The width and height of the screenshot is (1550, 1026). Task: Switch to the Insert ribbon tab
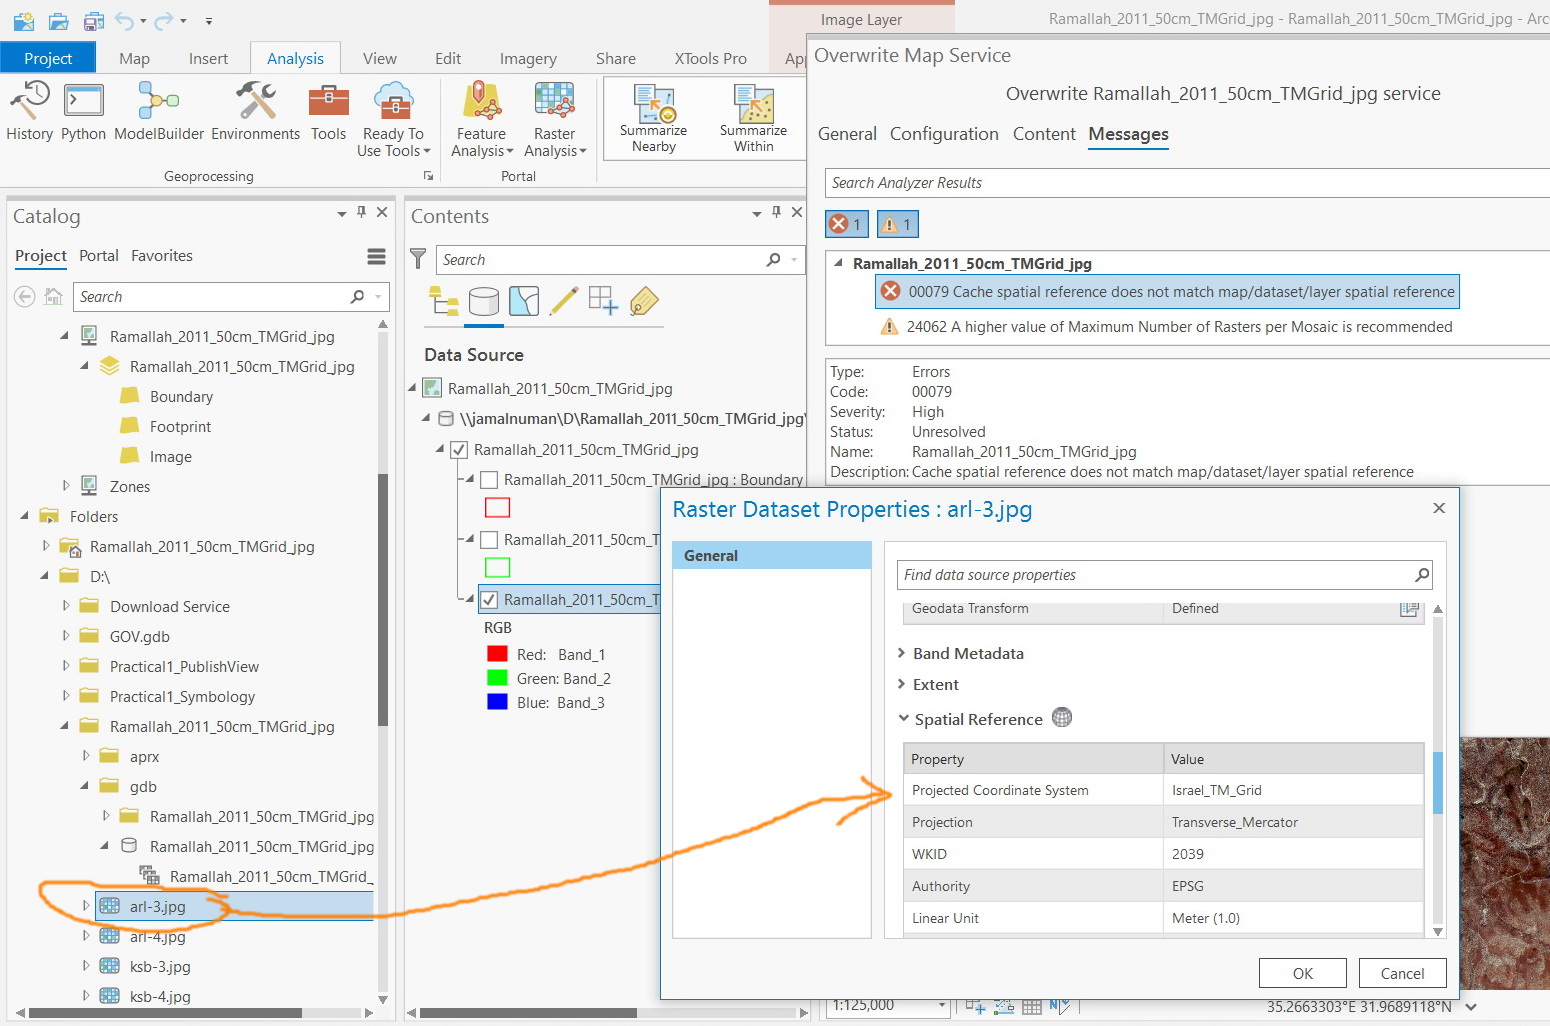click(x=208, y=58)
